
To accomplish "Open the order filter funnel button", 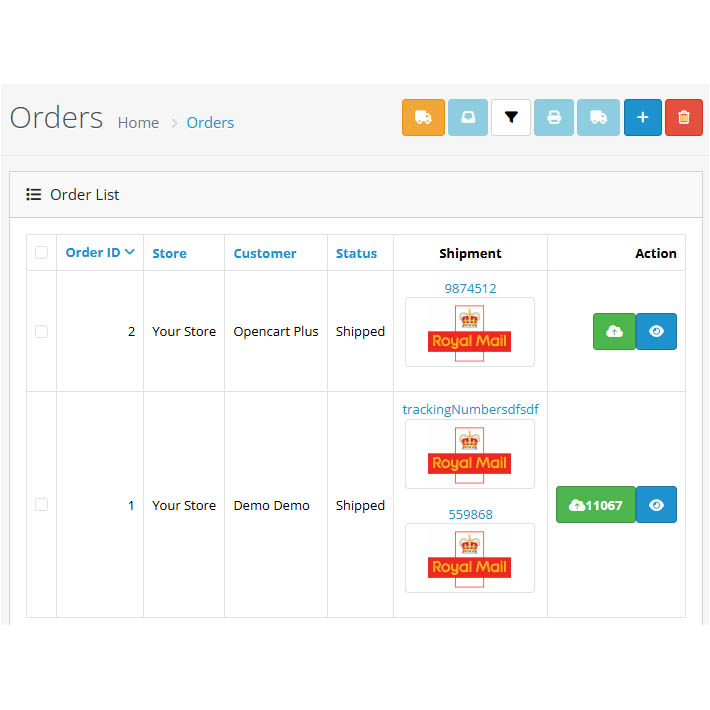I will (511, 117).
